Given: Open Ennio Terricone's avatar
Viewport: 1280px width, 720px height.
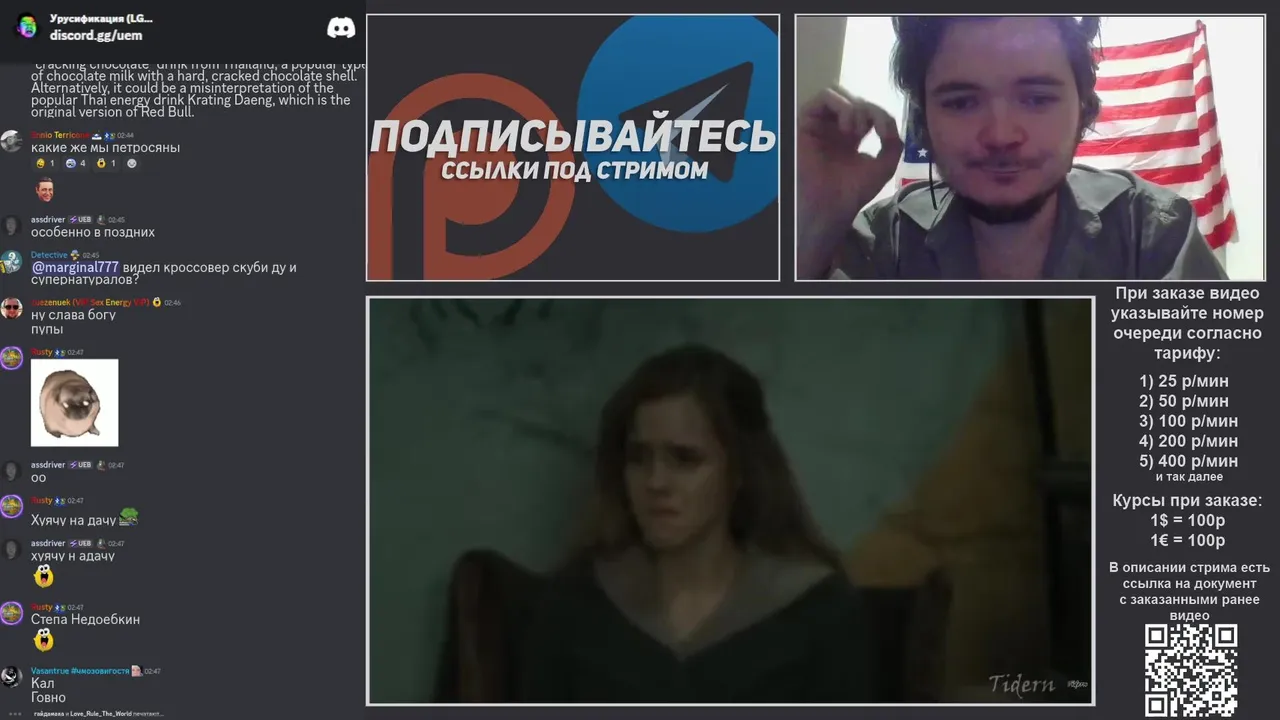Looking at the screenshot, I should point(12,141).
